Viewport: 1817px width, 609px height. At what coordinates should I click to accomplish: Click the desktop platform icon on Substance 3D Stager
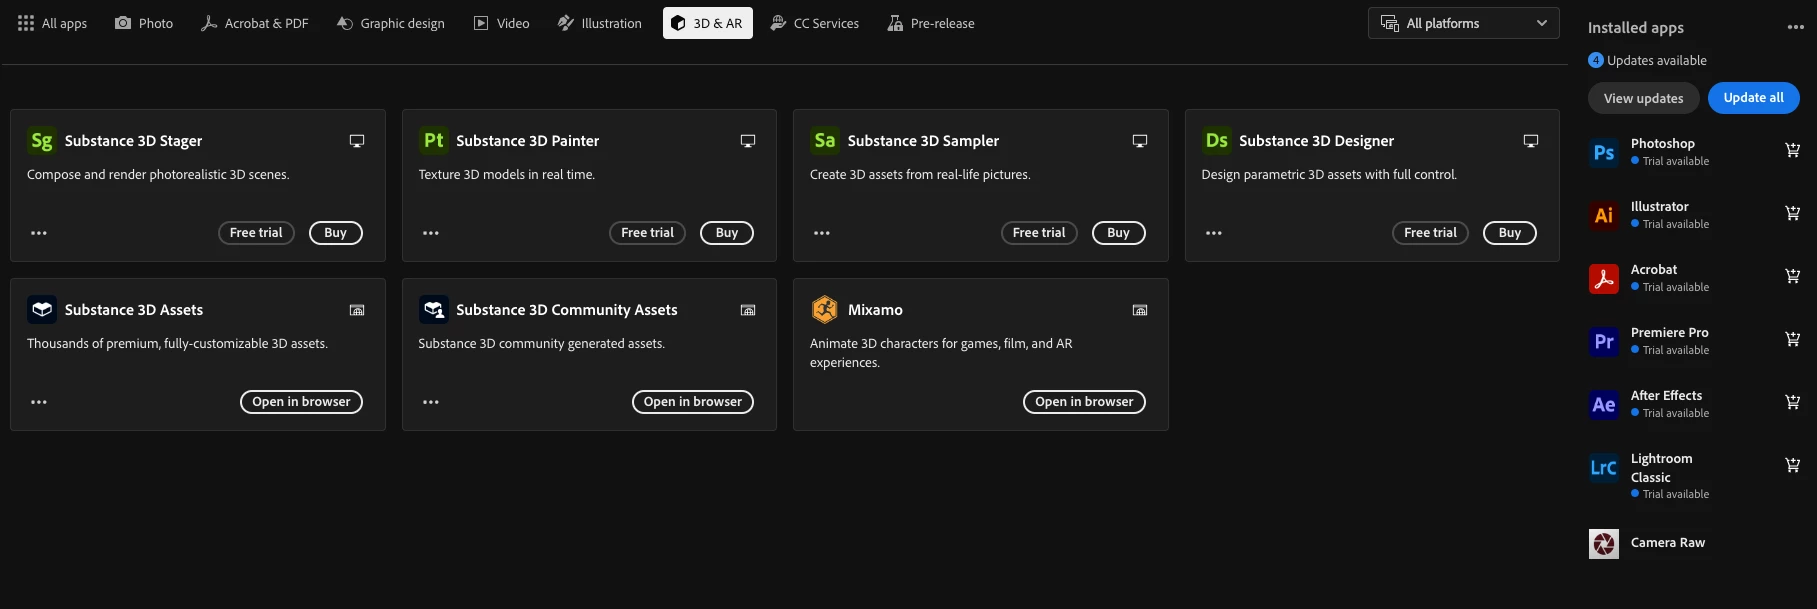pos(357,141)
